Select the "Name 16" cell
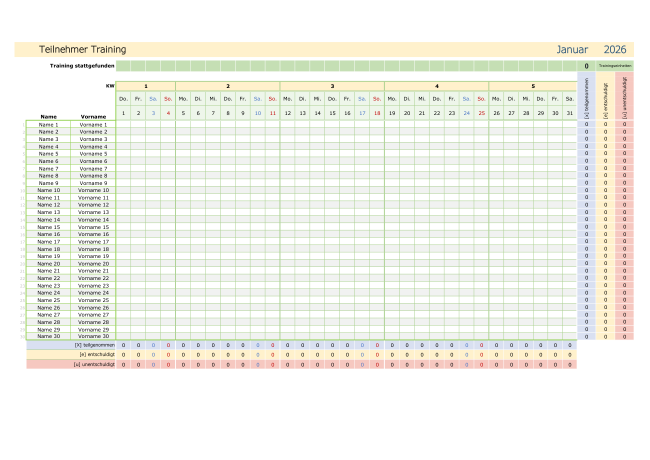This screenshot has width=650, height=460. coord(49,234)
